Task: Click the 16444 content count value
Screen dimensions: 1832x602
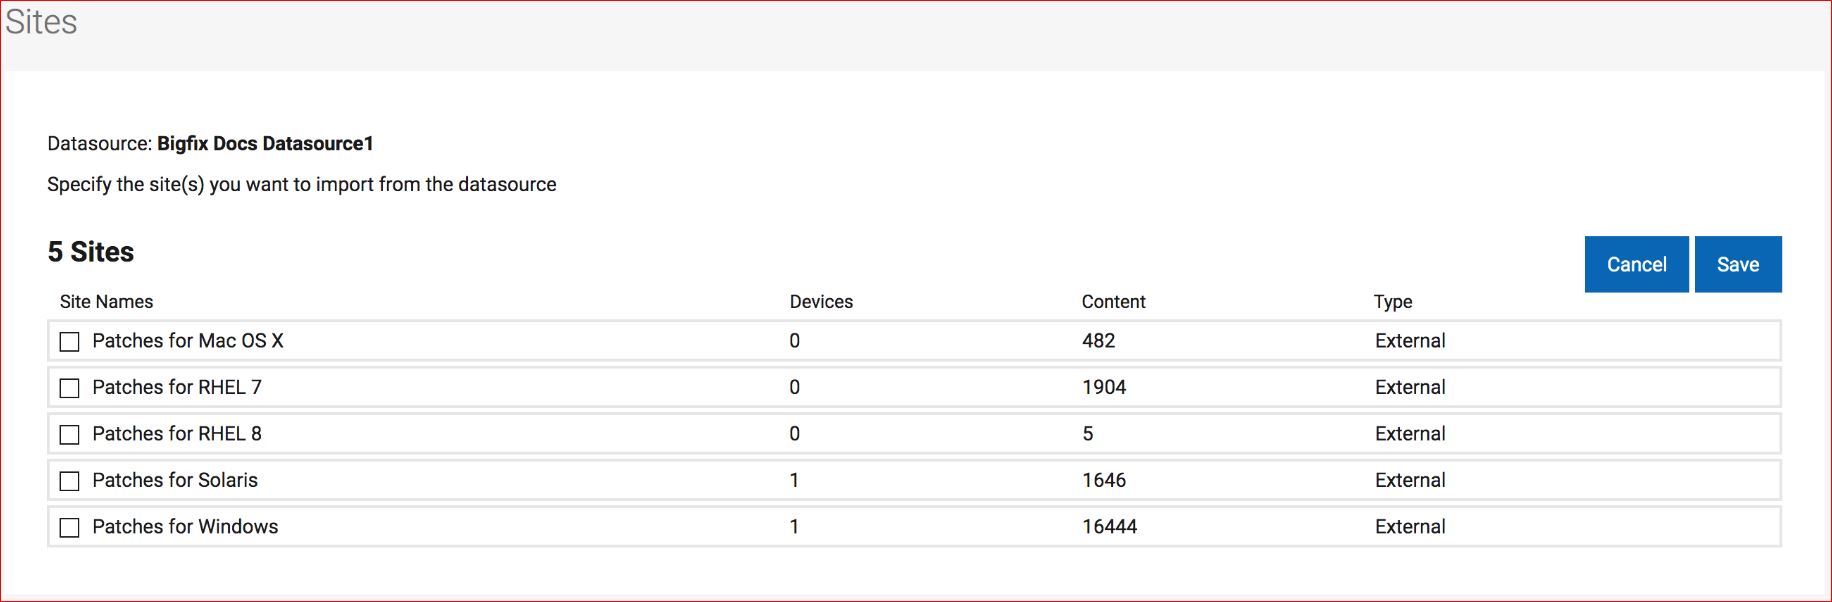Action: (1109, 527)
